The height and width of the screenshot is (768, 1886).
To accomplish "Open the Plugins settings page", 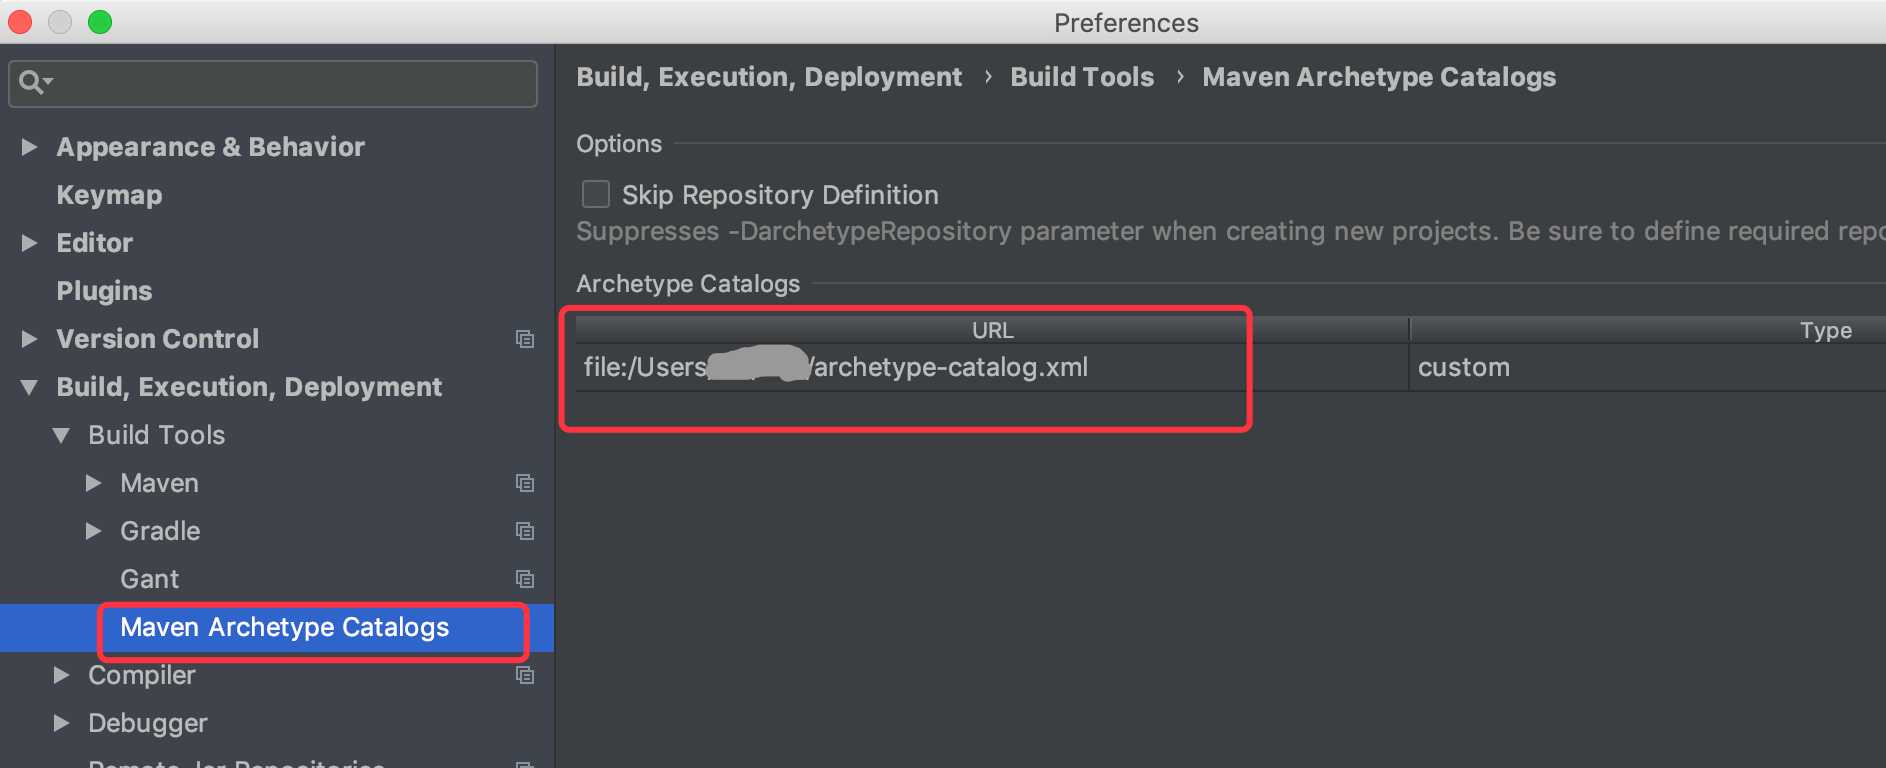I will (x=104, y=291).
